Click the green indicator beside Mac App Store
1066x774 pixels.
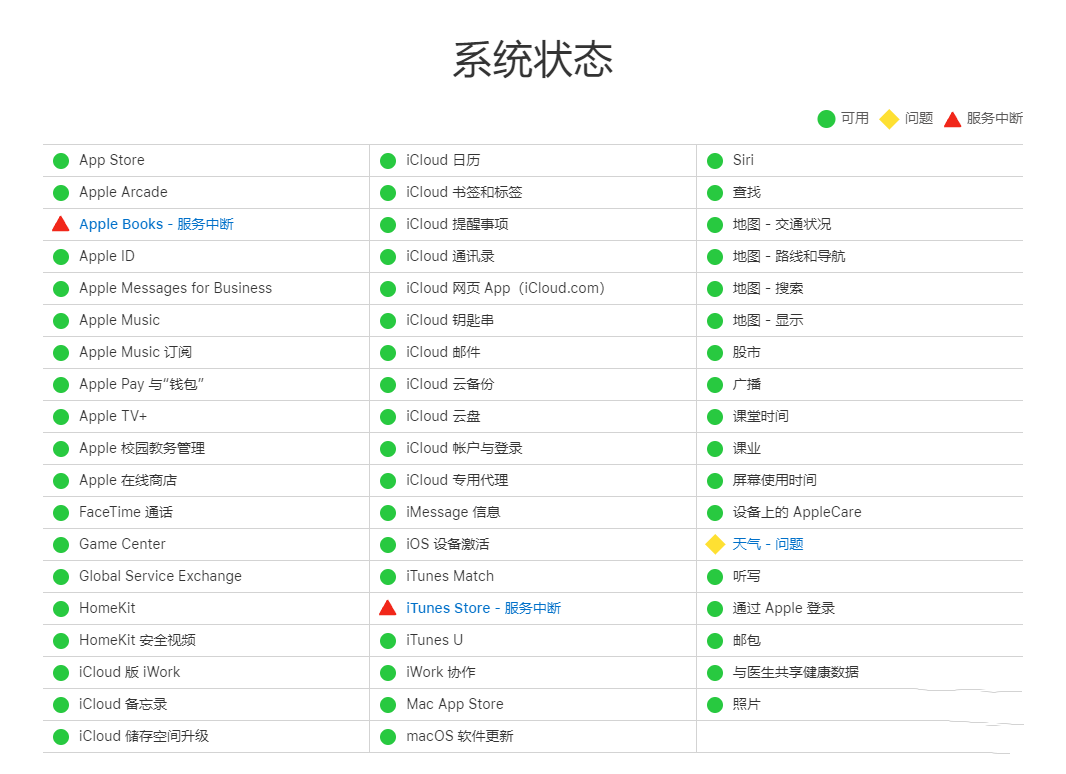click(x=388, y=704)
